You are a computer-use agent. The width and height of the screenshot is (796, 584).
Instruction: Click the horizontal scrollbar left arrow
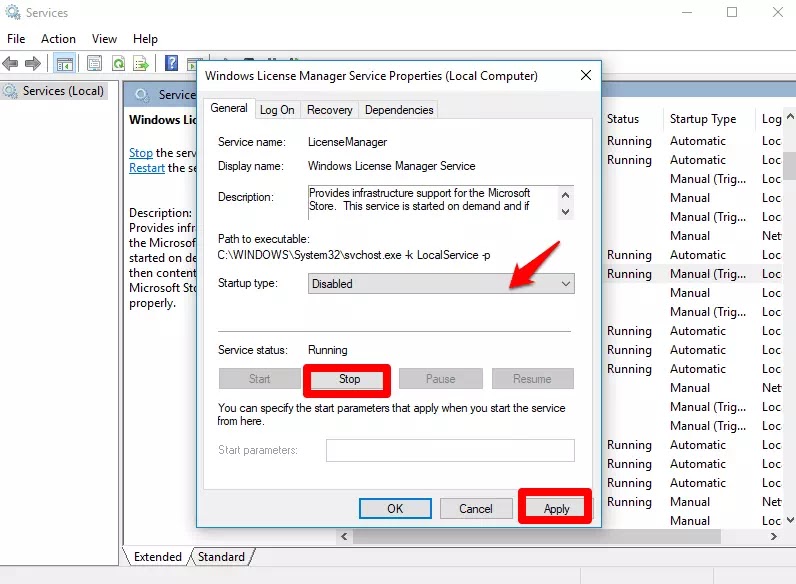[344, 536]
